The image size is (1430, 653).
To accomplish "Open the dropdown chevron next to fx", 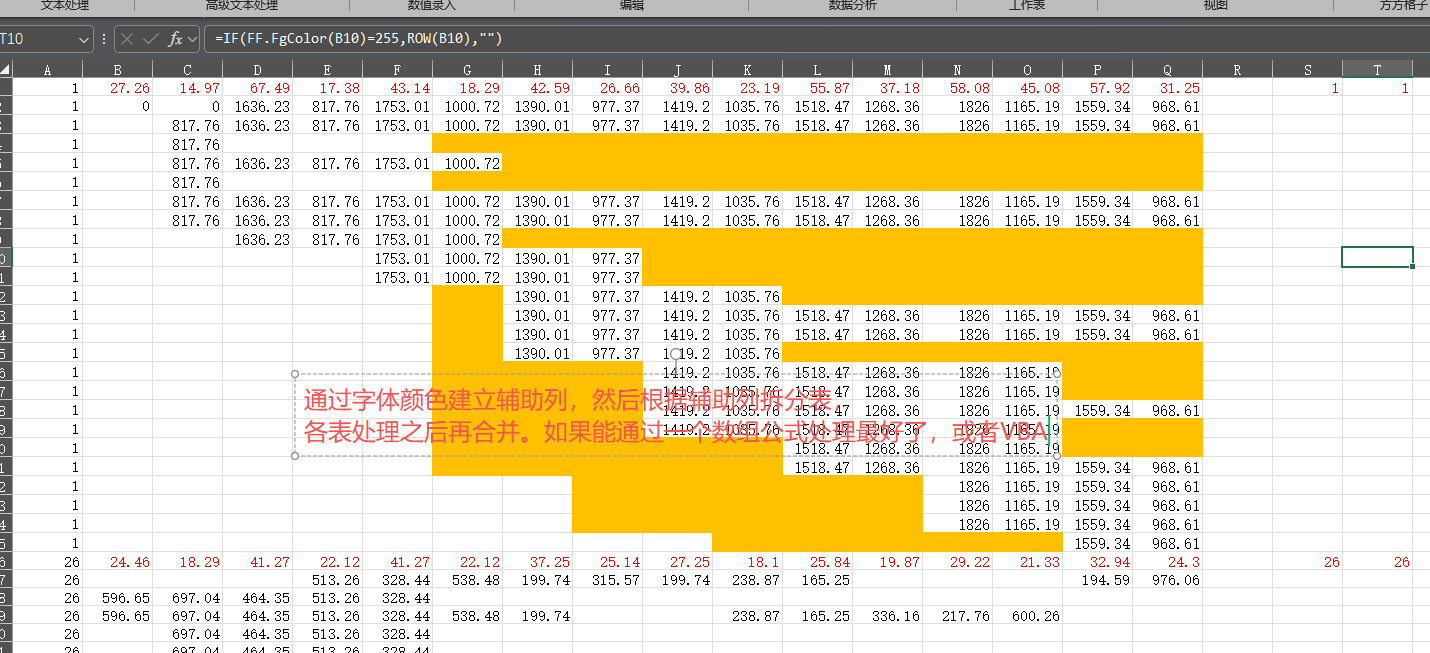I will point(192,39).
